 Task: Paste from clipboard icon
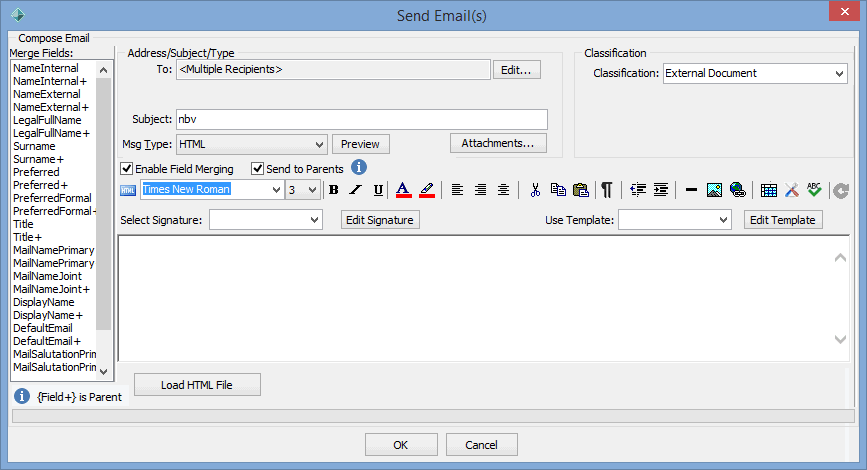(x=581, y=190)
